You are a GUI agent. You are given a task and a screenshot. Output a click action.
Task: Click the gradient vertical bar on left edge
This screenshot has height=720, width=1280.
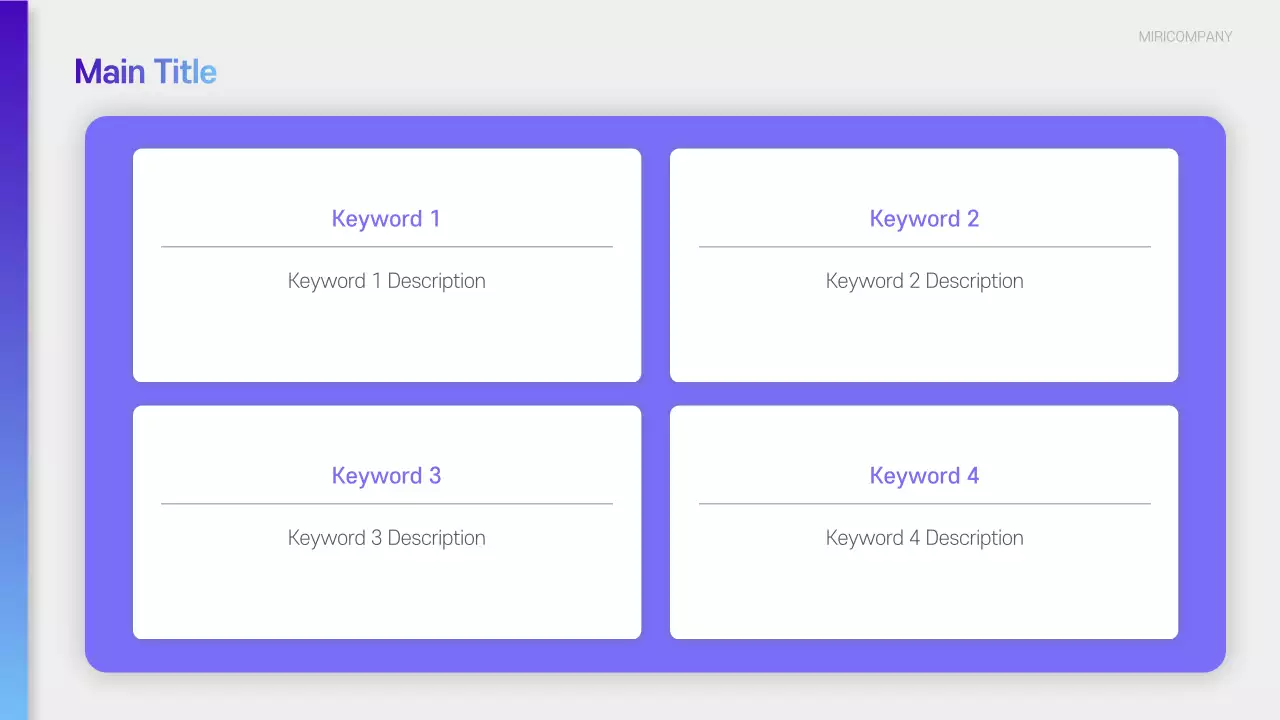click(13, 360)
